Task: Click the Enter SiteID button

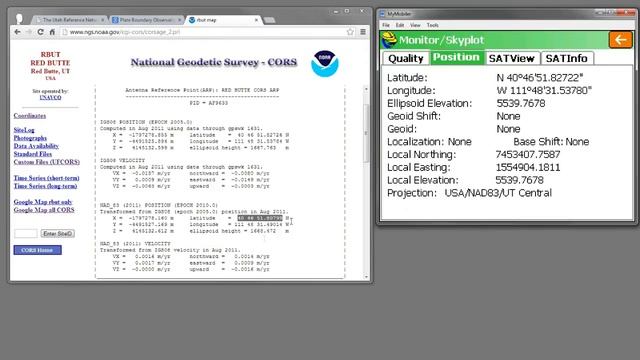Action: point(58,233)
